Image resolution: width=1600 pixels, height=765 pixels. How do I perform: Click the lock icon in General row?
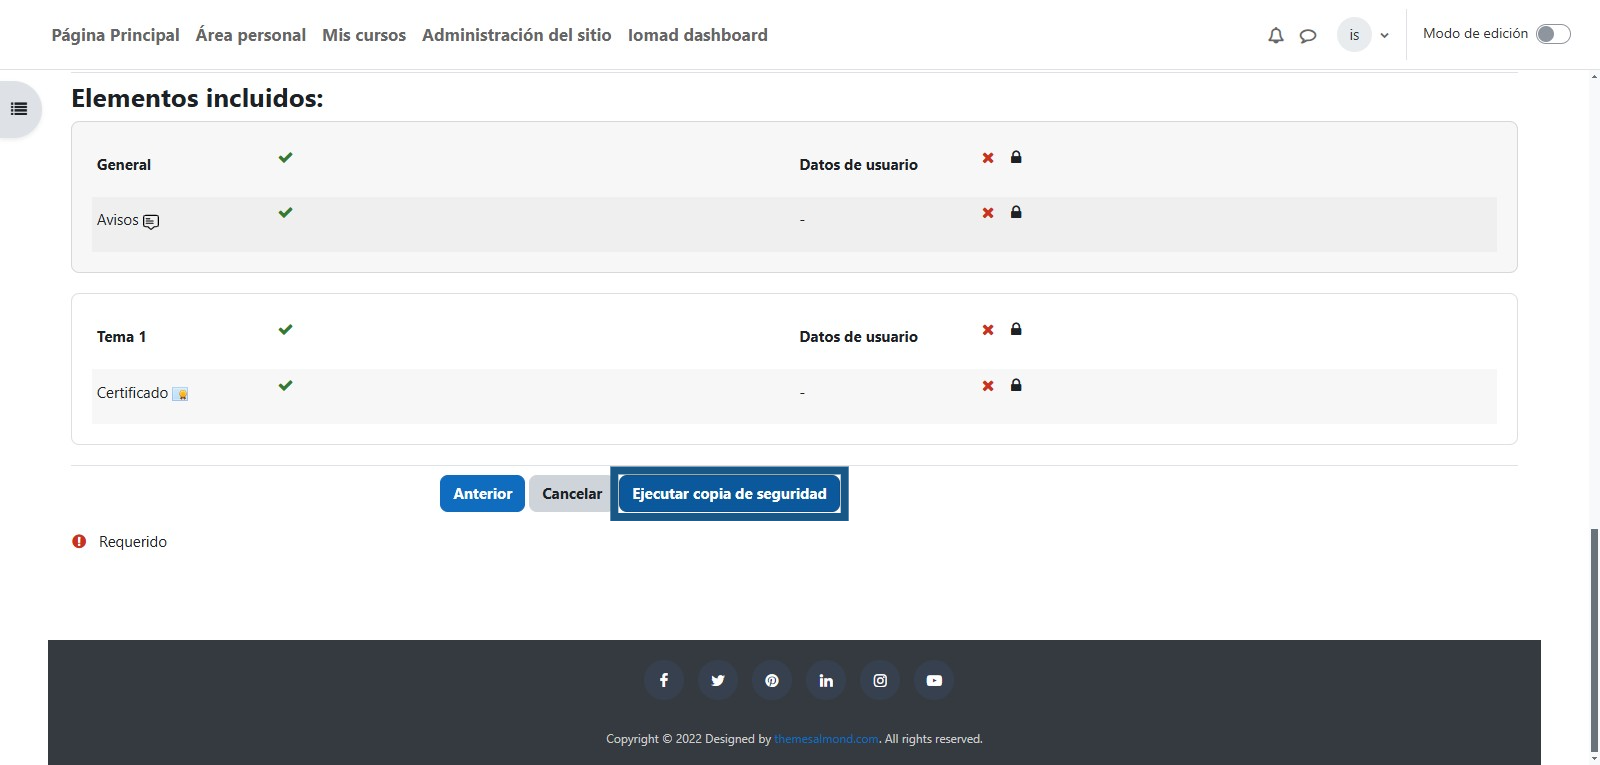coord(1016,157)
